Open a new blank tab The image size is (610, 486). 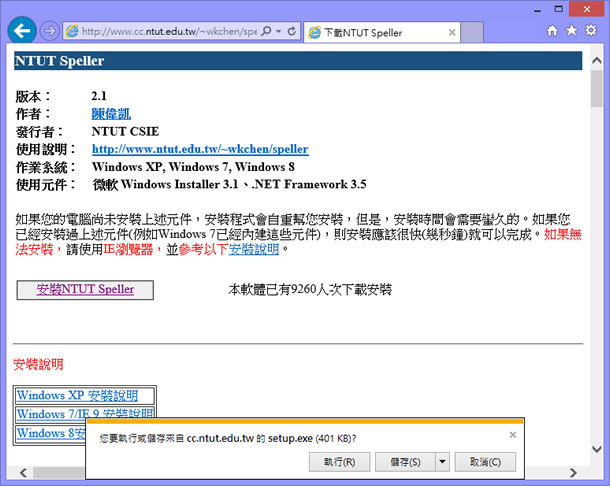point(472,32)
